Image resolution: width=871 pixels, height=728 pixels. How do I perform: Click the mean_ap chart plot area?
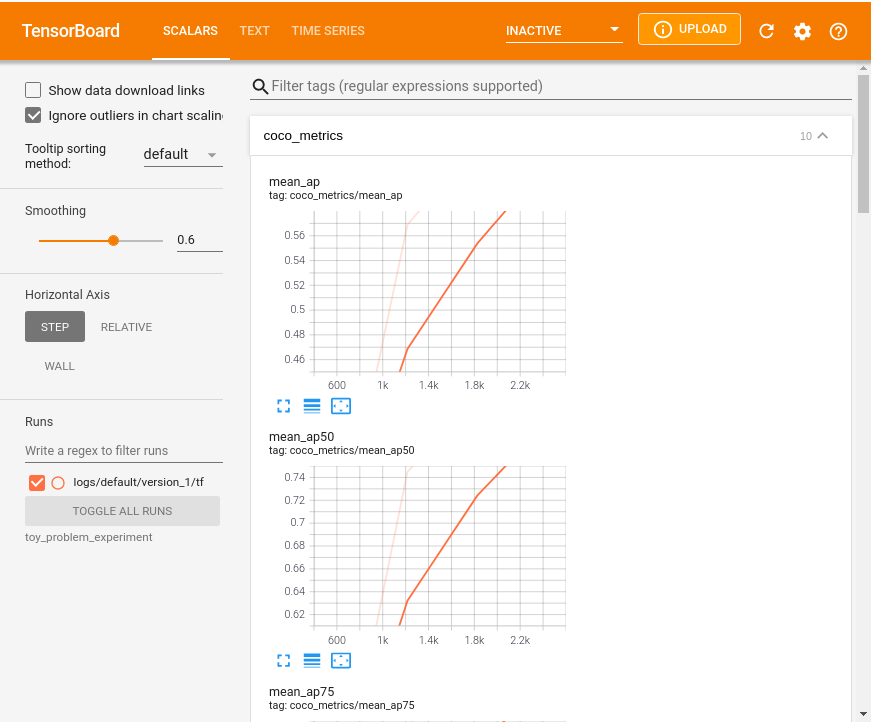pyautogui.click(x=439, y=292)
